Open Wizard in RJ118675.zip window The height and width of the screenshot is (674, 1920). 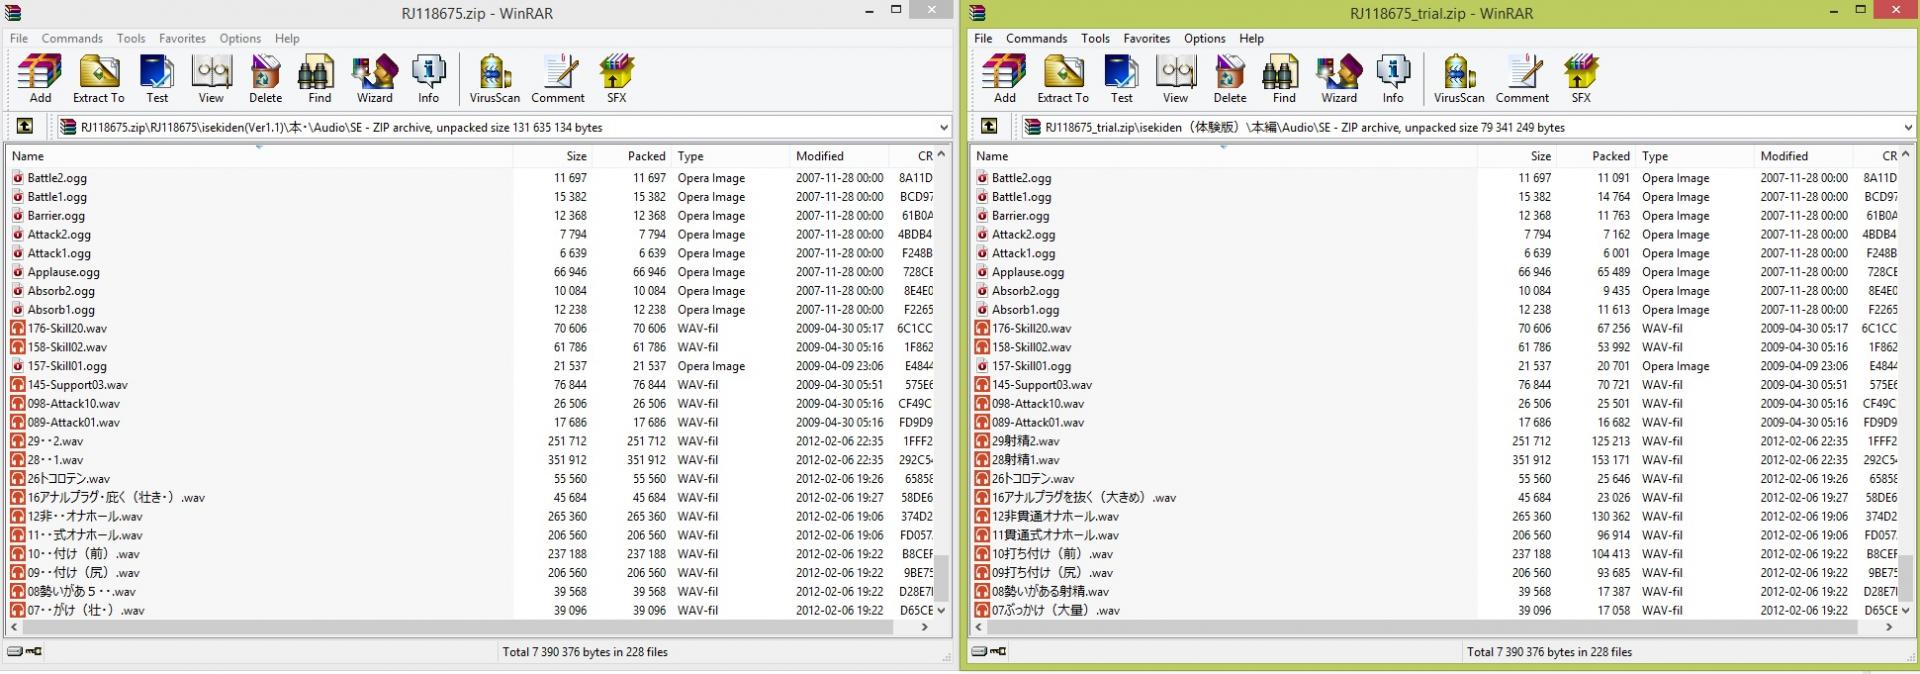pos(374,79)
